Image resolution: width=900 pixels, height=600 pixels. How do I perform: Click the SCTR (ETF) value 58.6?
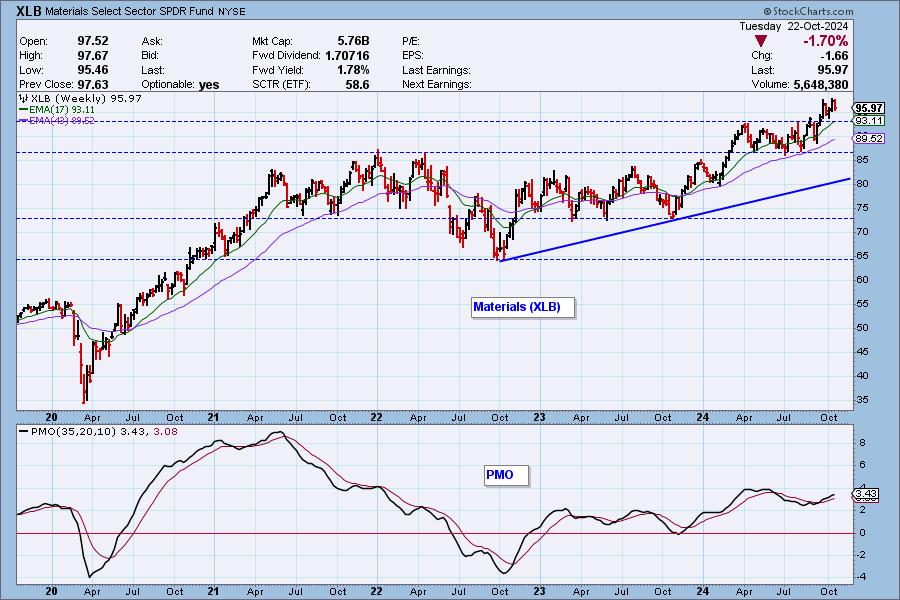click(358, 84)
